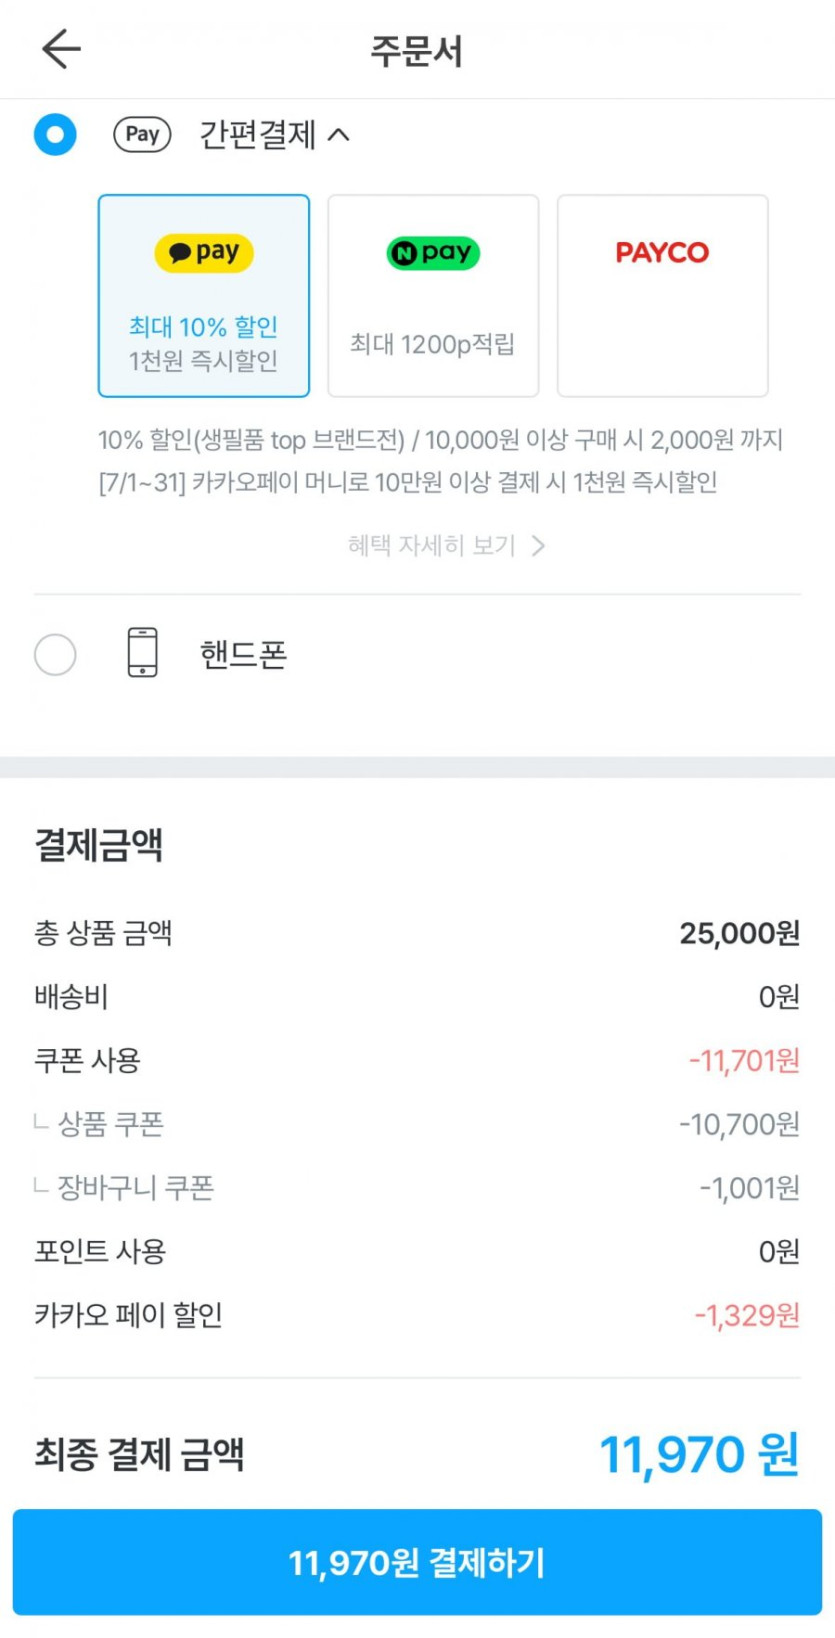Screen dimensions: 835x1638
Task: Select the 간편결제 radio button
Action: click(x=55, y=134)
